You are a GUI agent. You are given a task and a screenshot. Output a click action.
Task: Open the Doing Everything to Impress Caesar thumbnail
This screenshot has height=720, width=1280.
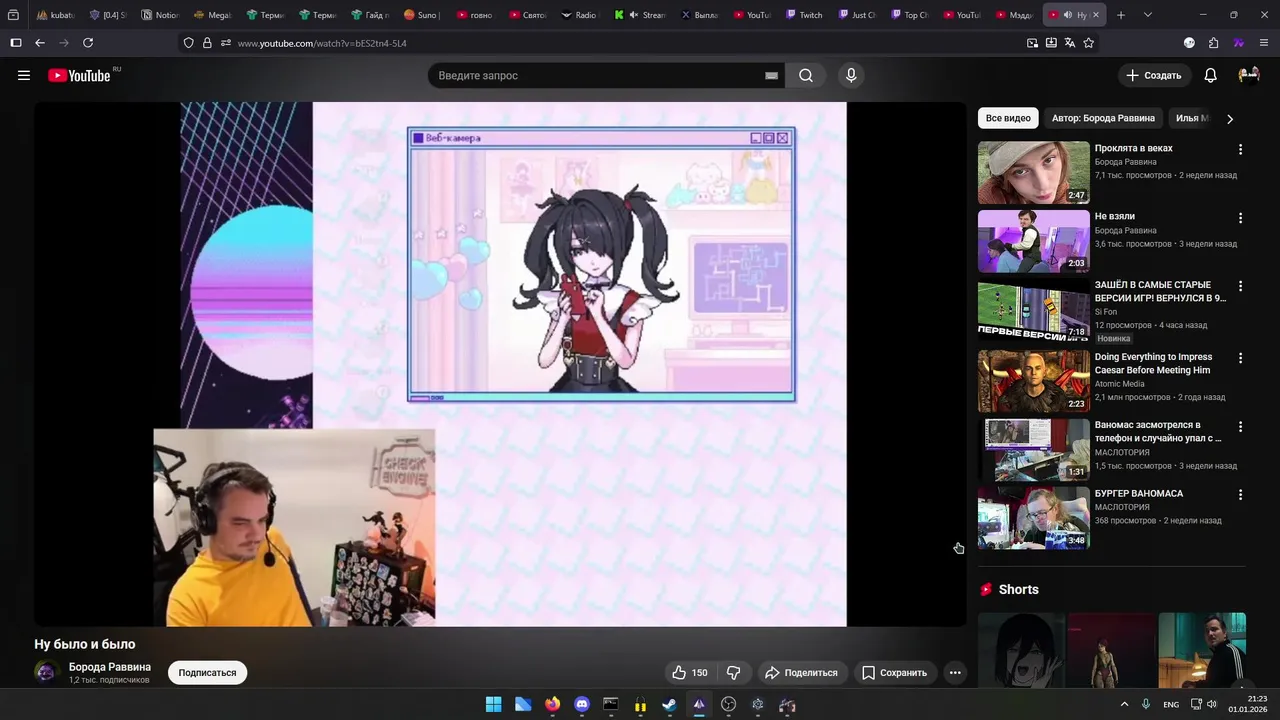(x=1034, y=381)
